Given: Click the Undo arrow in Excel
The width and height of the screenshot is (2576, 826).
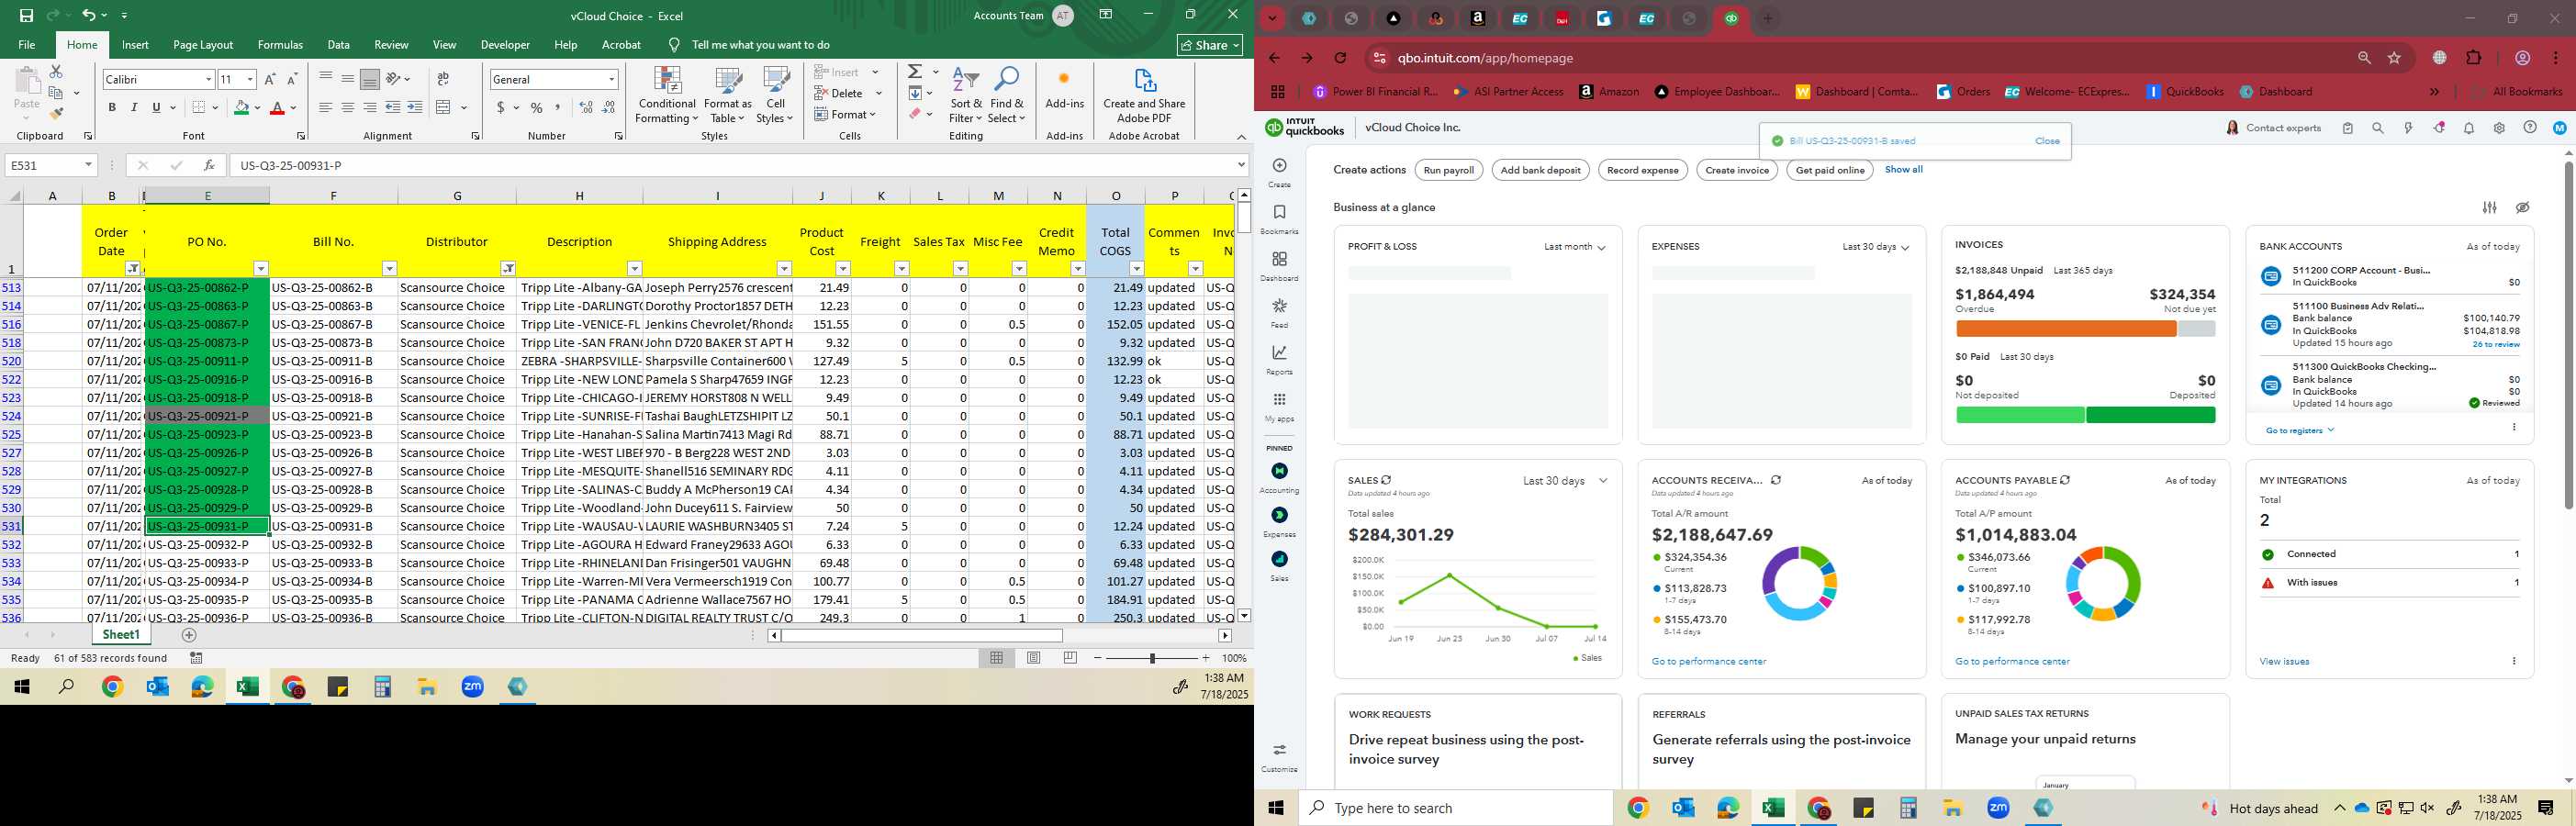Looking at the screenshot, I should click(88, 15).
